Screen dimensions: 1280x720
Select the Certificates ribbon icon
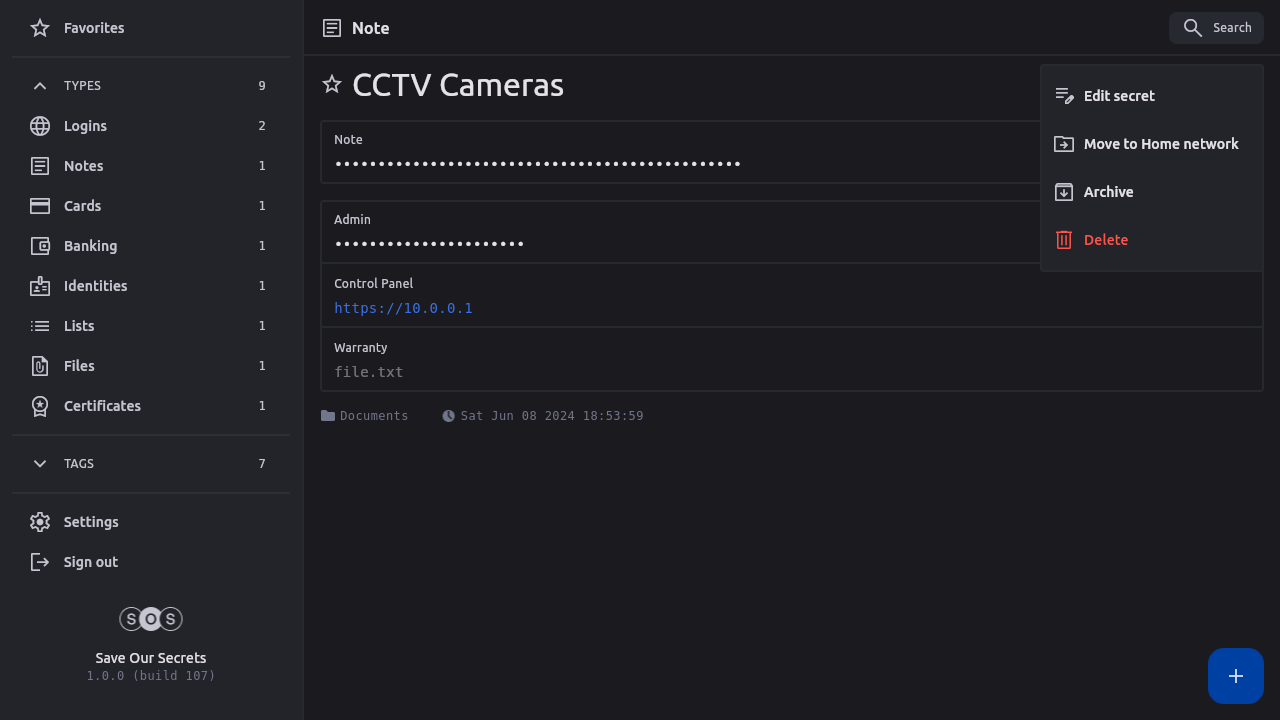click(x=40, y=406)
